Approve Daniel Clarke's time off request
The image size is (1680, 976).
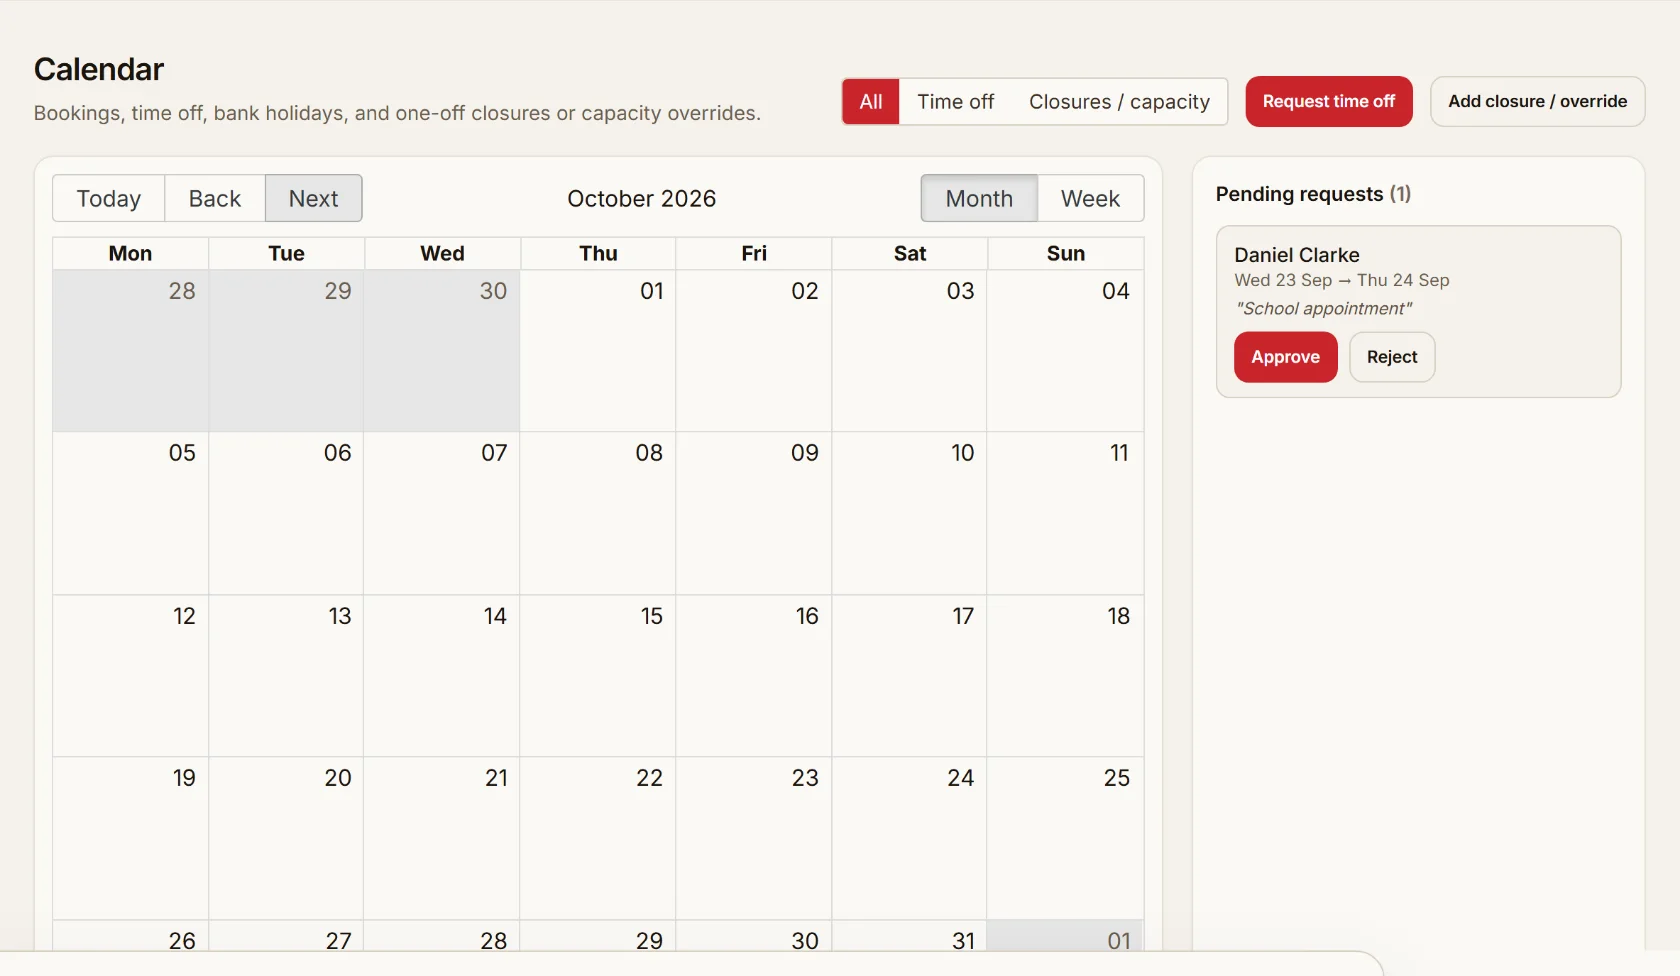pos(1285,357)
